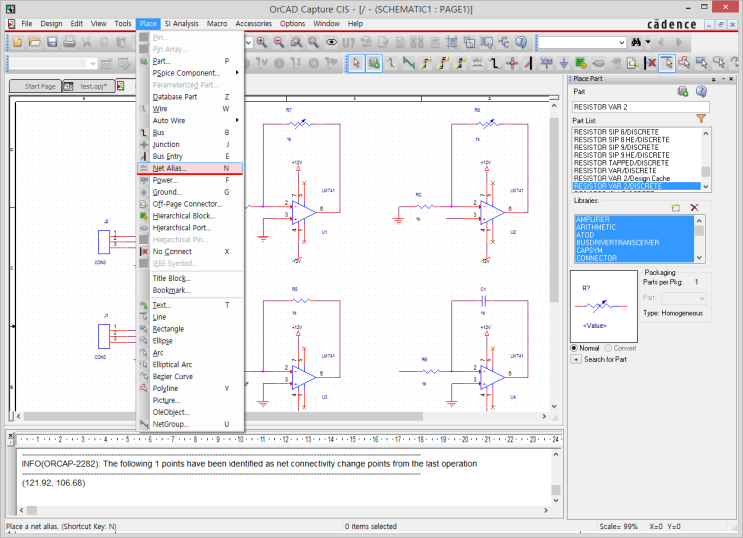743x538 pixels.
Task: Click the Place Part icon in draw toolbar
Action: point(374,63)
